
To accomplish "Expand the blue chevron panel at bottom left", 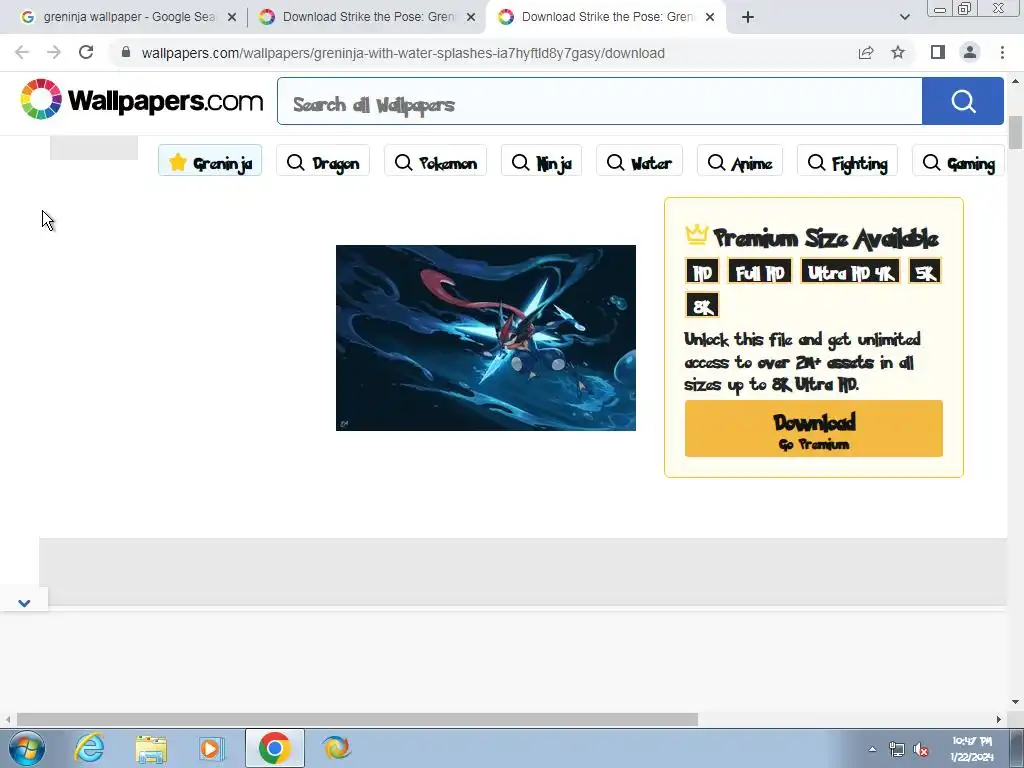I will 24,603.
